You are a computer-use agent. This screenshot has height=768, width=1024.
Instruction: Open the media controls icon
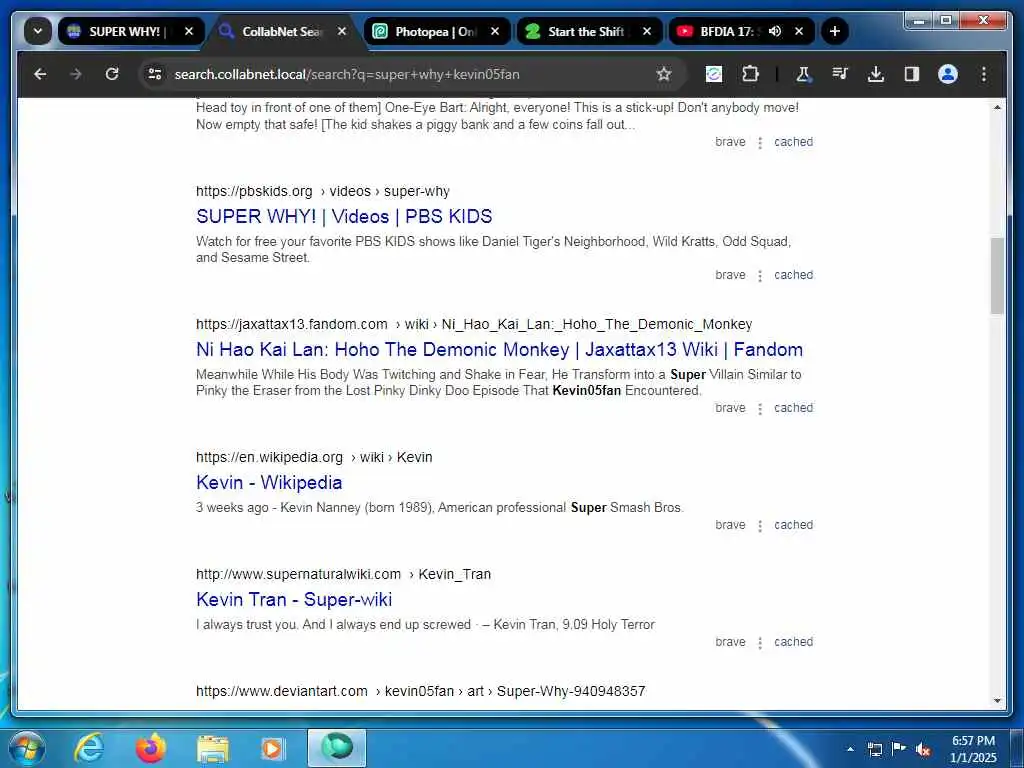click(x=840, y=74)
